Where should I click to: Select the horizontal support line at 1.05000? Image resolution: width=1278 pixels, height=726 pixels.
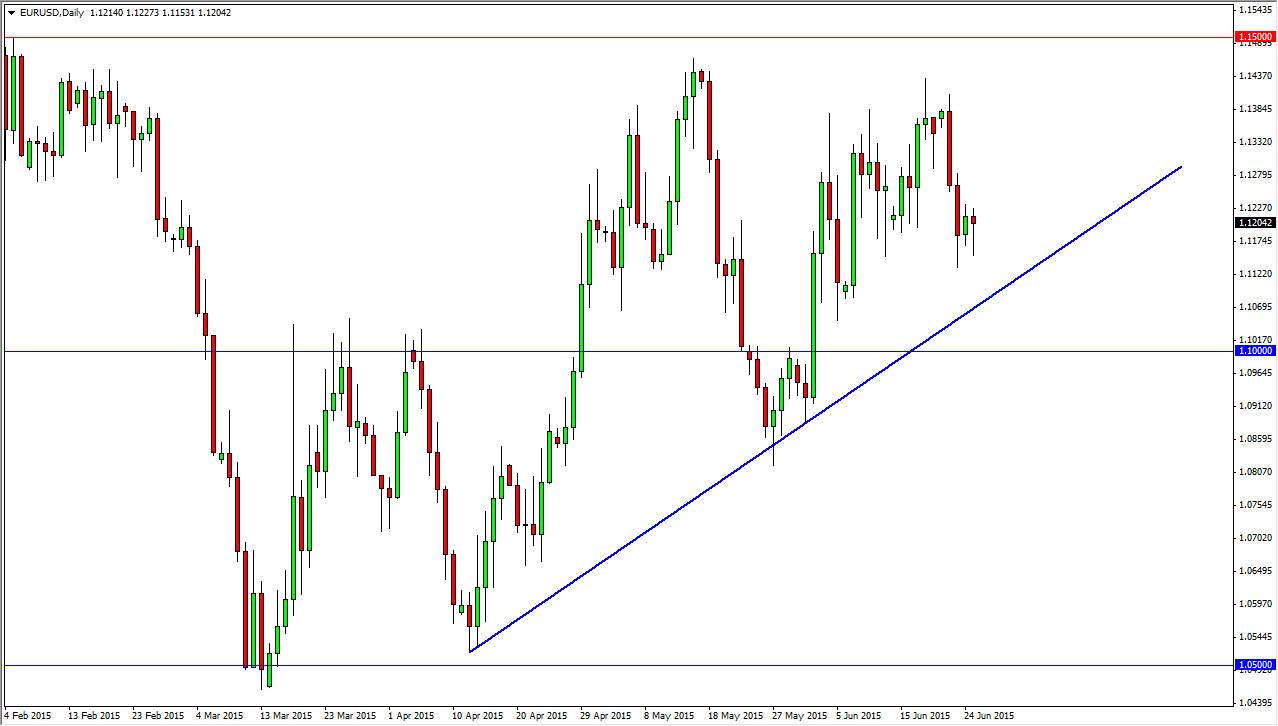click(x=600, y=664)
